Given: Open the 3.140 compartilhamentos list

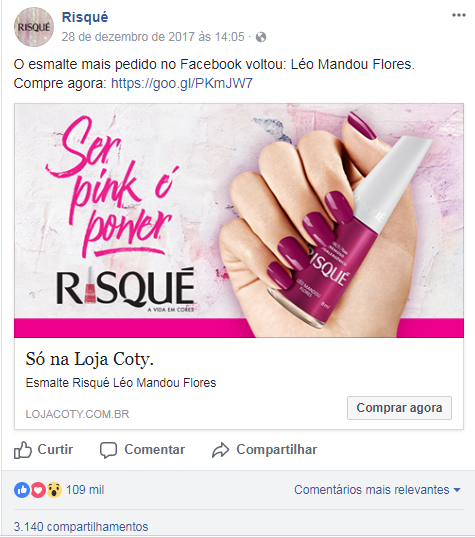Looking at the screenshot, I should pyautogui.click(x=81, y=527).
